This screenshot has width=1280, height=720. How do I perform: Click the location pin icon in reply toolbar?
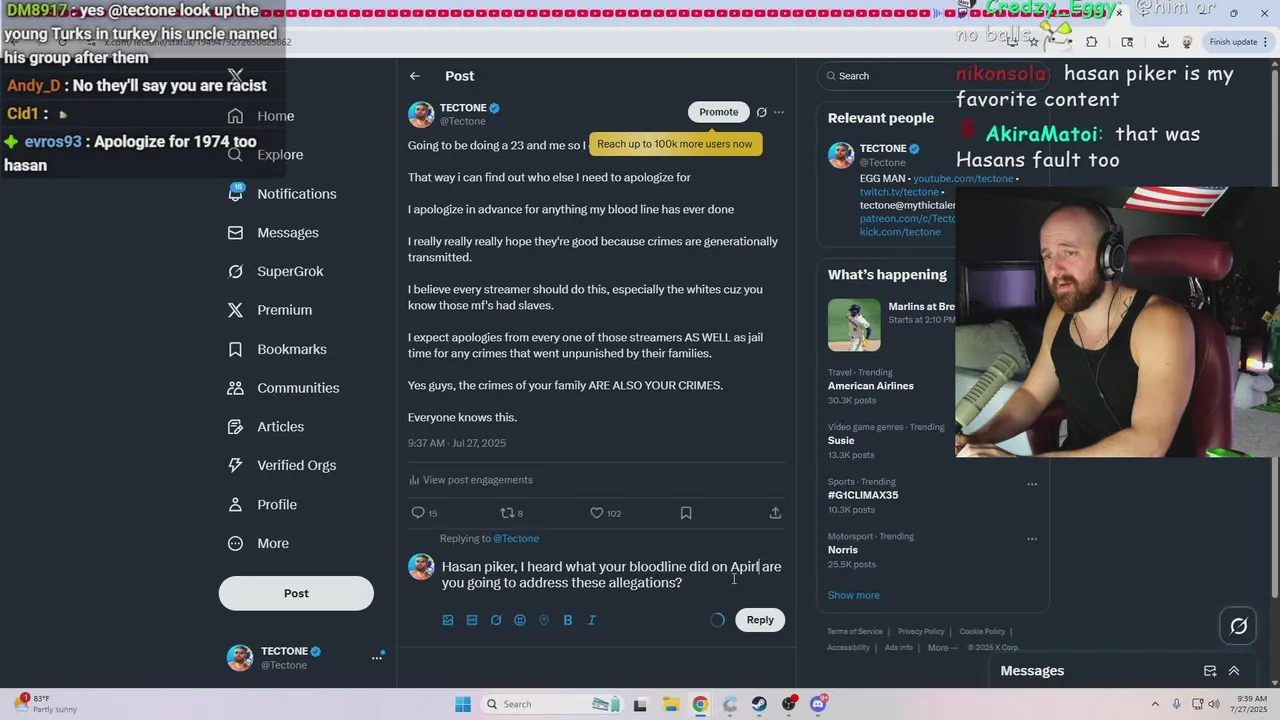pyautogui.click(x=544, y=620)
